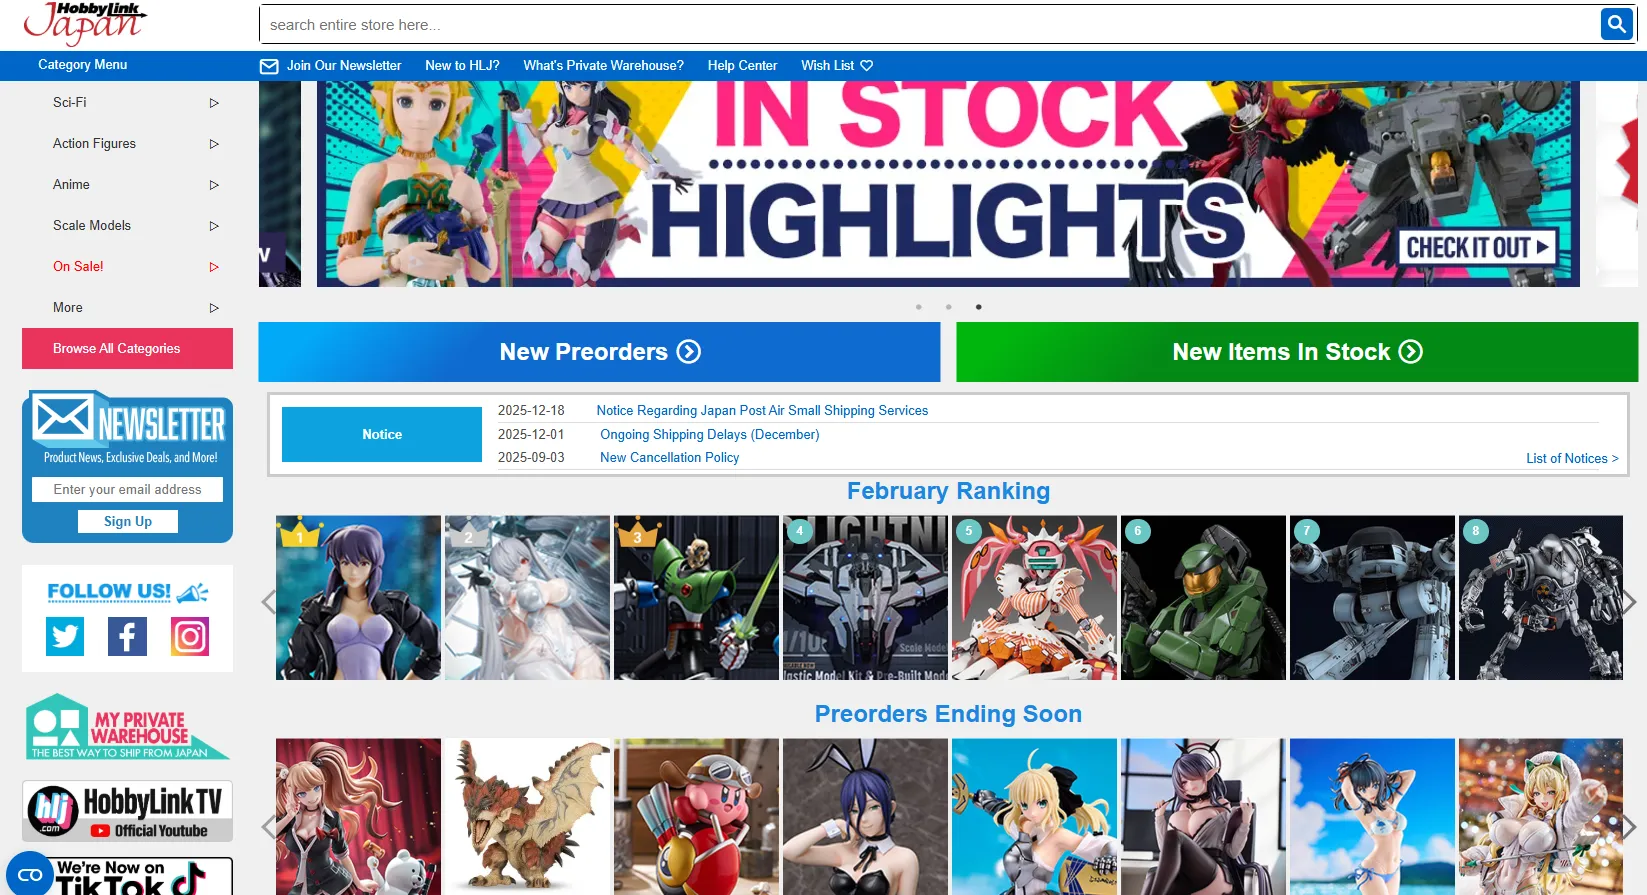
Task: Open the My Private Warehouse banner icon
Action: [x=127, y=727]
